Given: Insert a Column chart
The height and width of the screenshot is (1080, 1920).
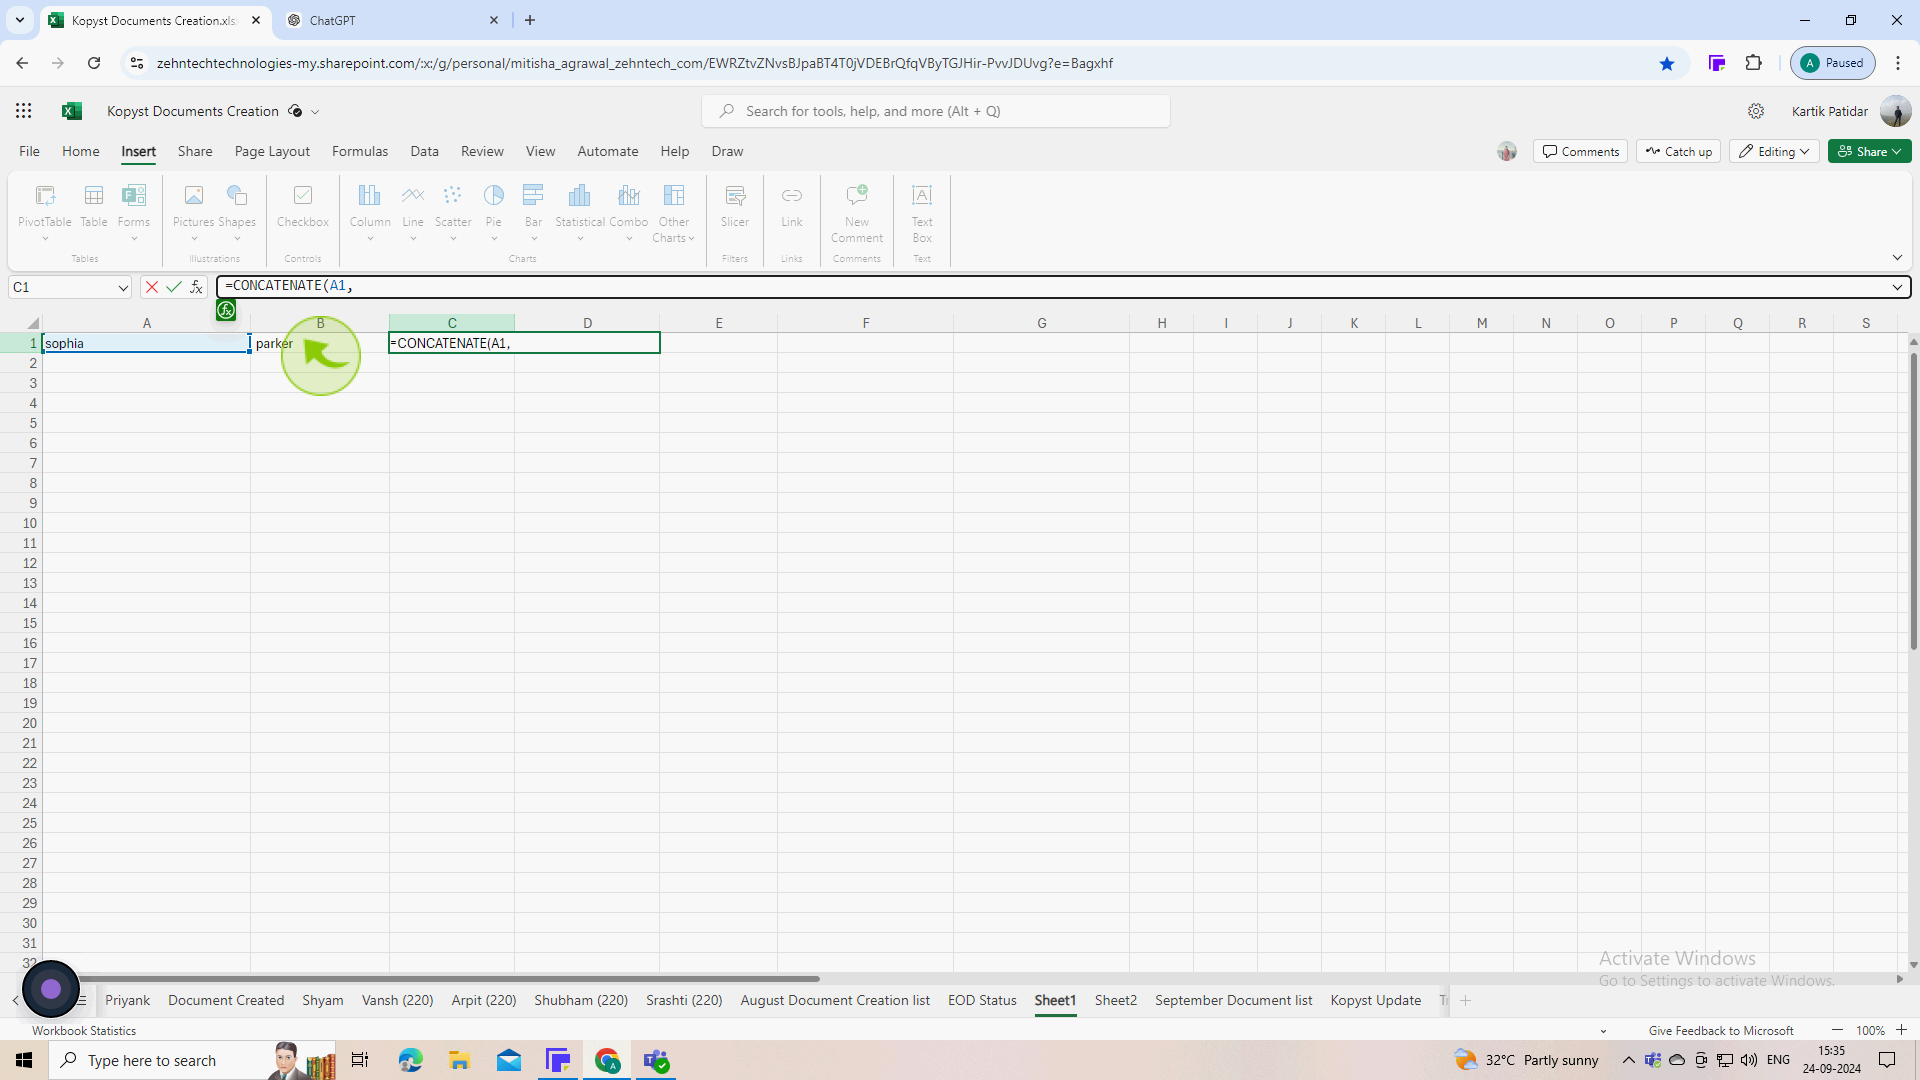Looking at the screenshot, I should [370, 212].
